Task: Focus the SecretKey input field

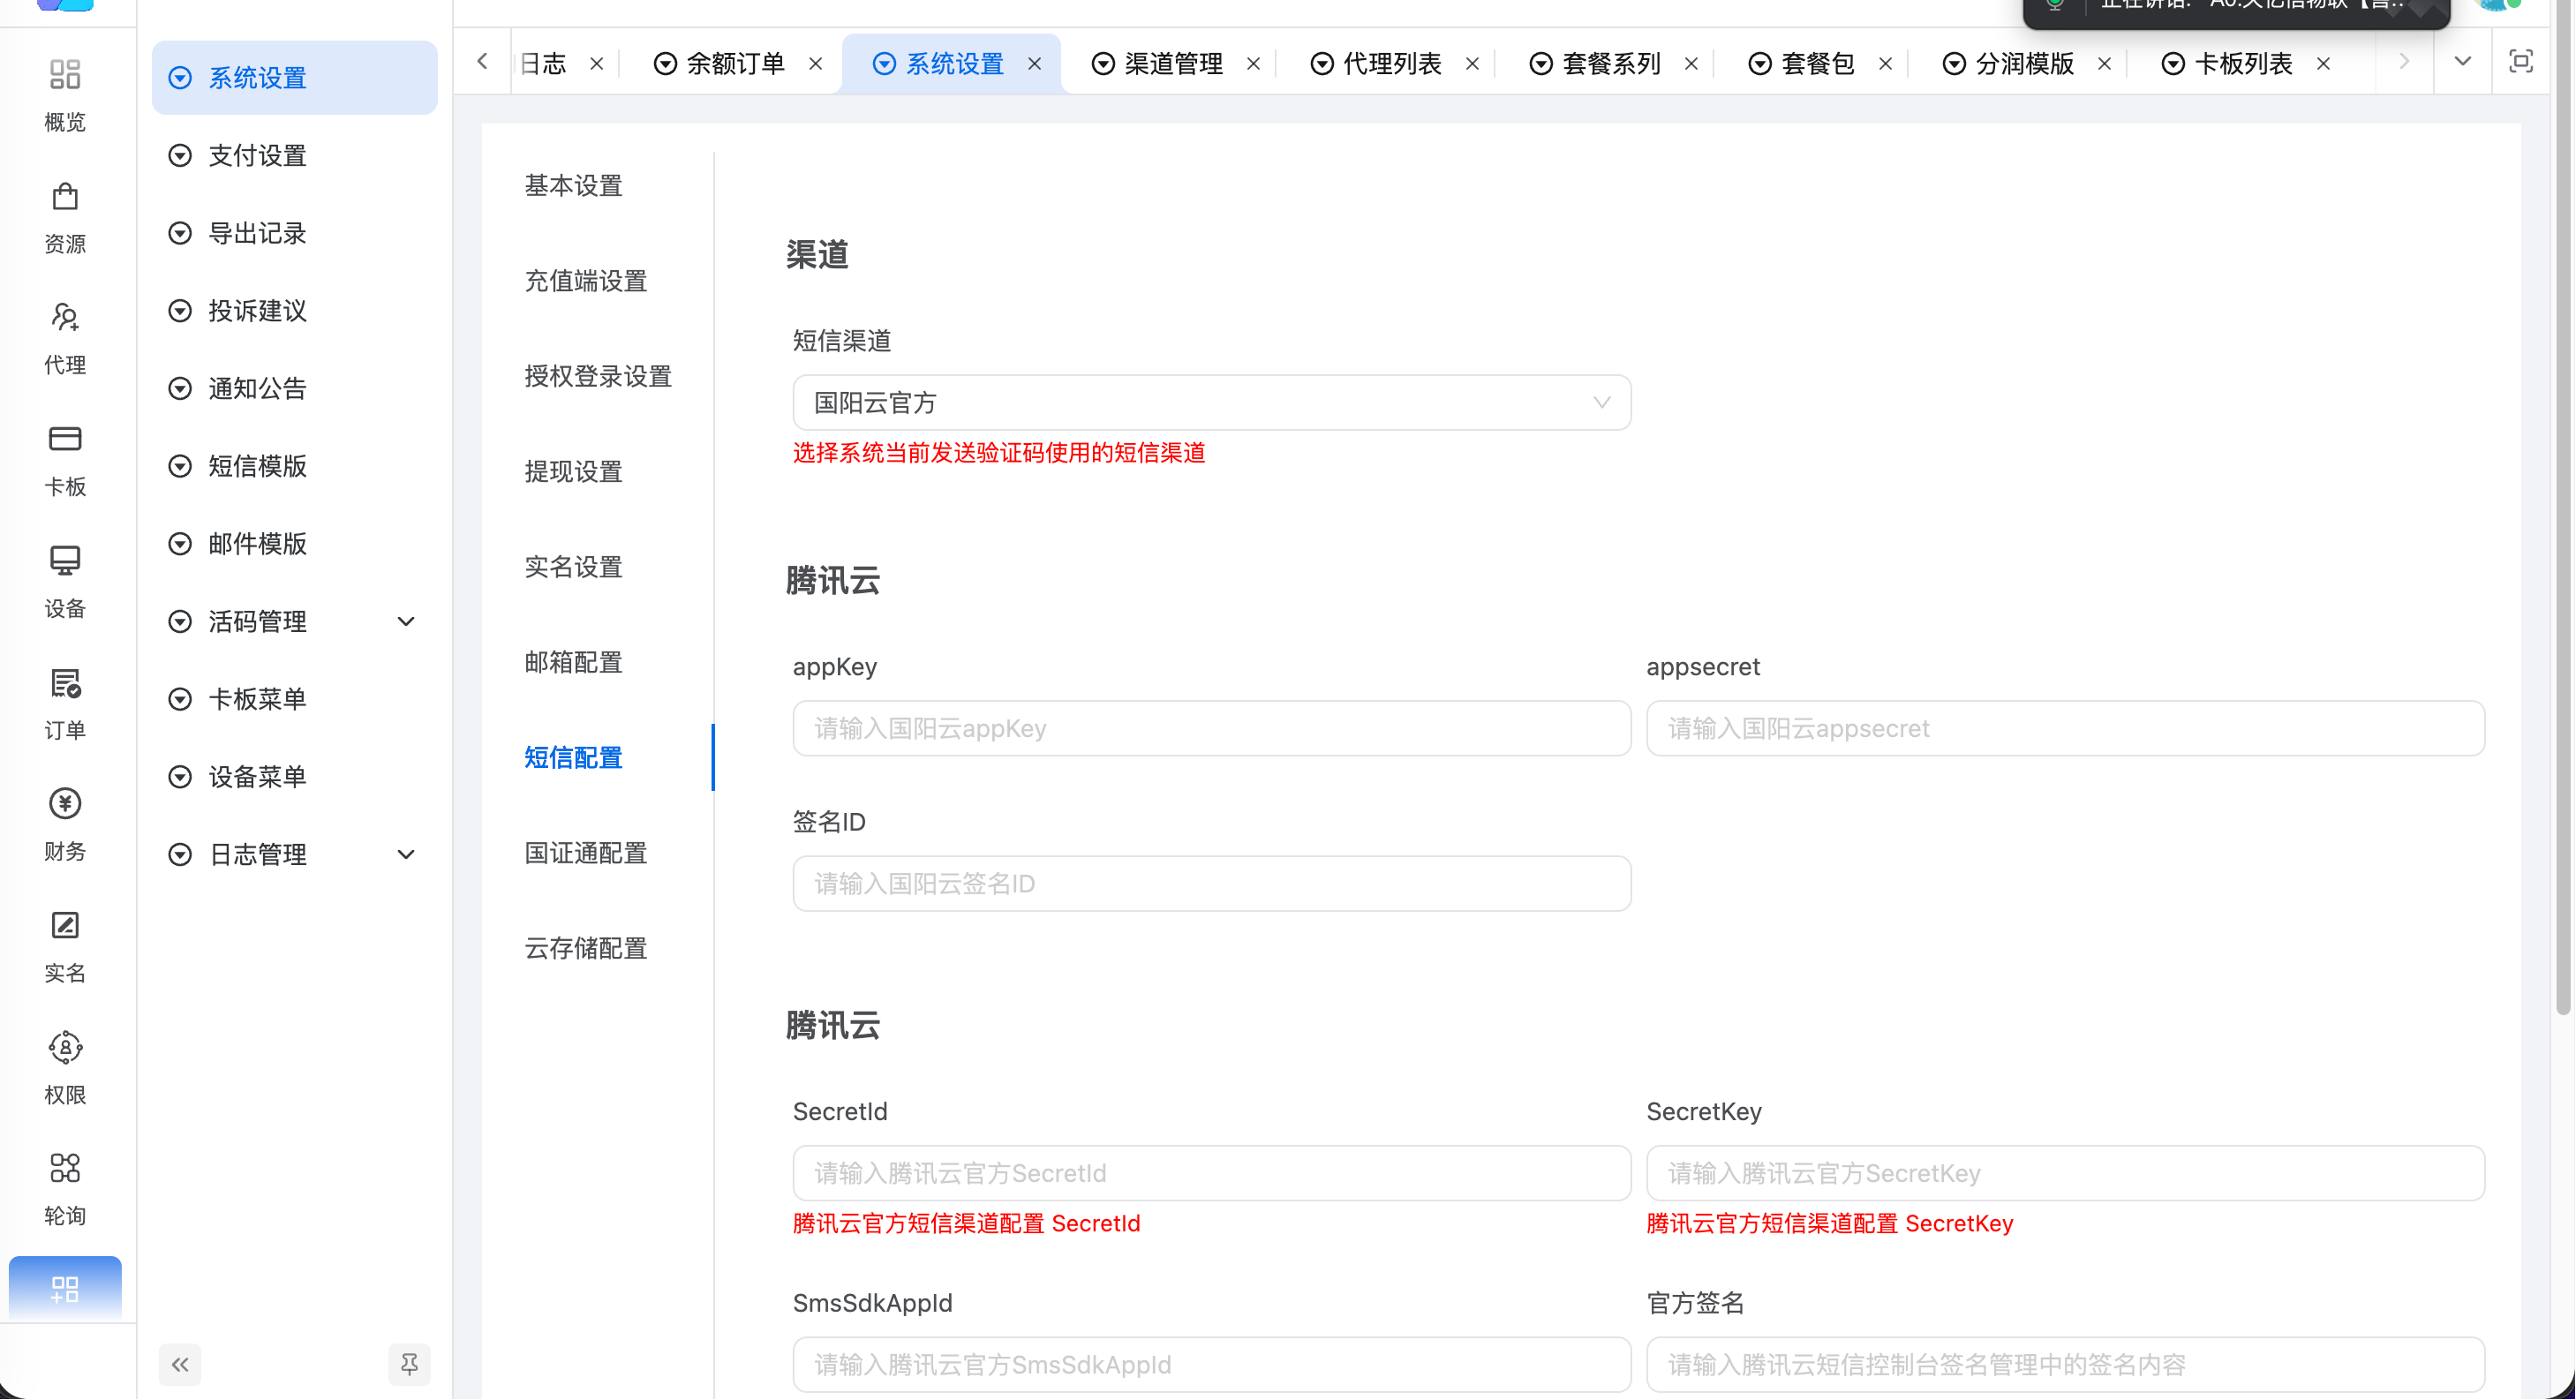Action: [2066, 1174]
